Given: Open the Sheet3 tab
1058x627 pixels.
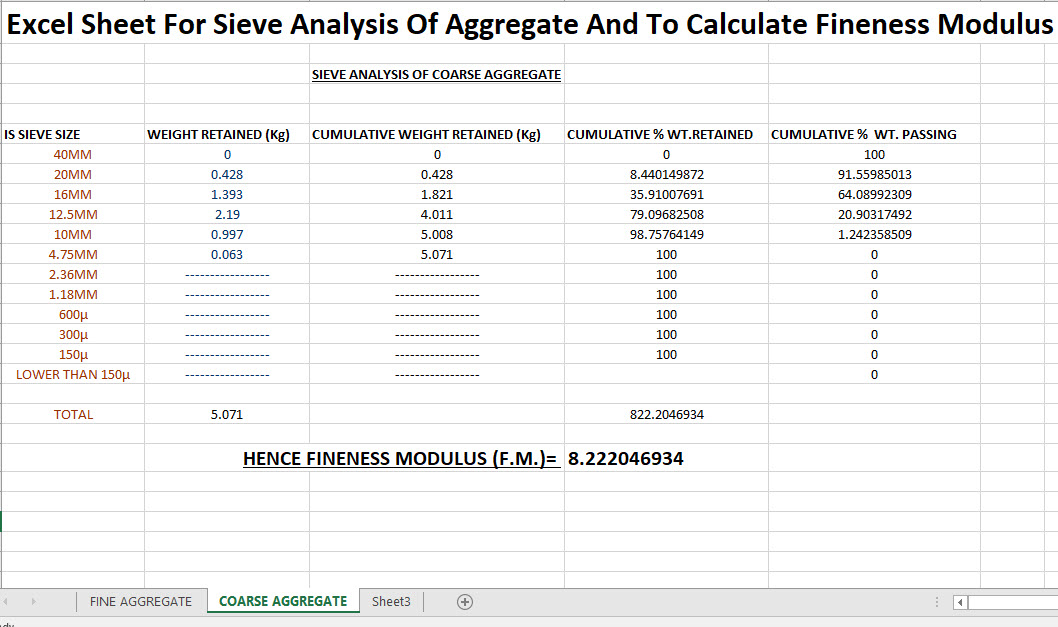Looking at the screenshot, I should click(x=391, y=601).
